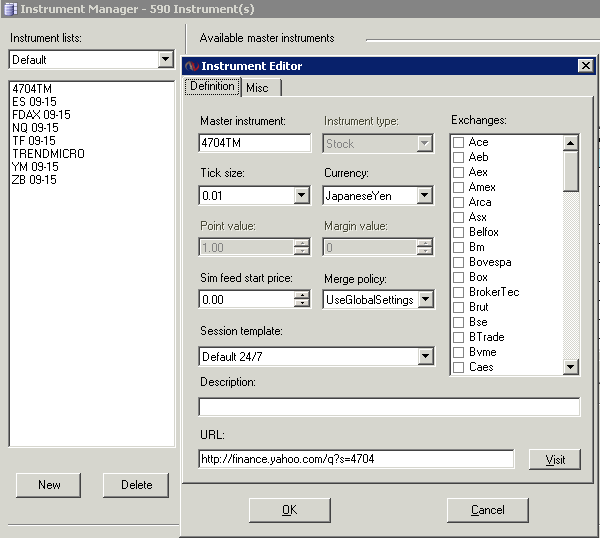Click the Master instrument field
This screenshot has width=600, height=538.
pyautogui.click(x=255, y=143)
